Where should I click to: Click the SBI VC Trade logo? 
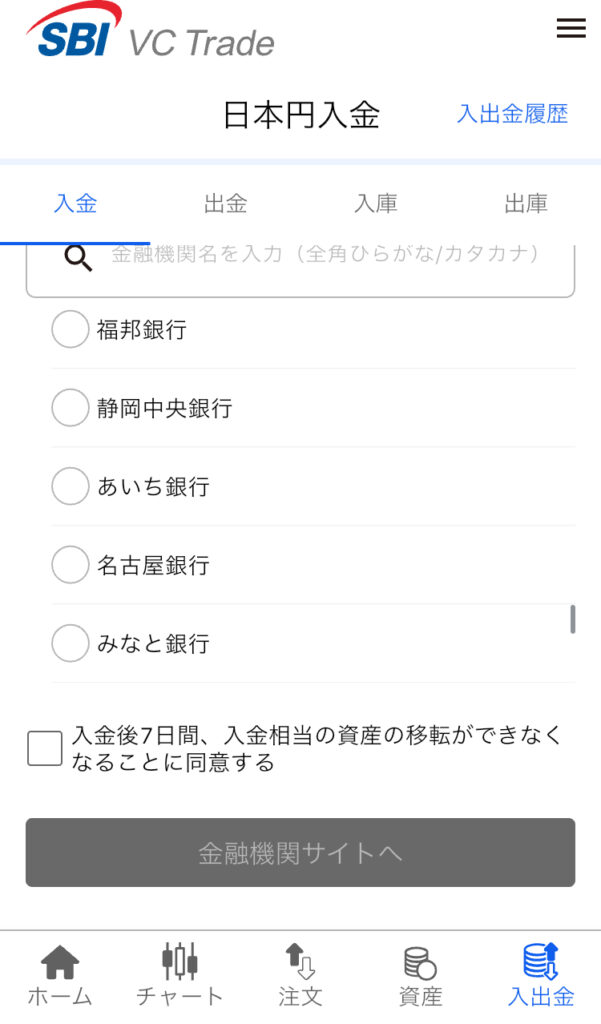(150, 31)
